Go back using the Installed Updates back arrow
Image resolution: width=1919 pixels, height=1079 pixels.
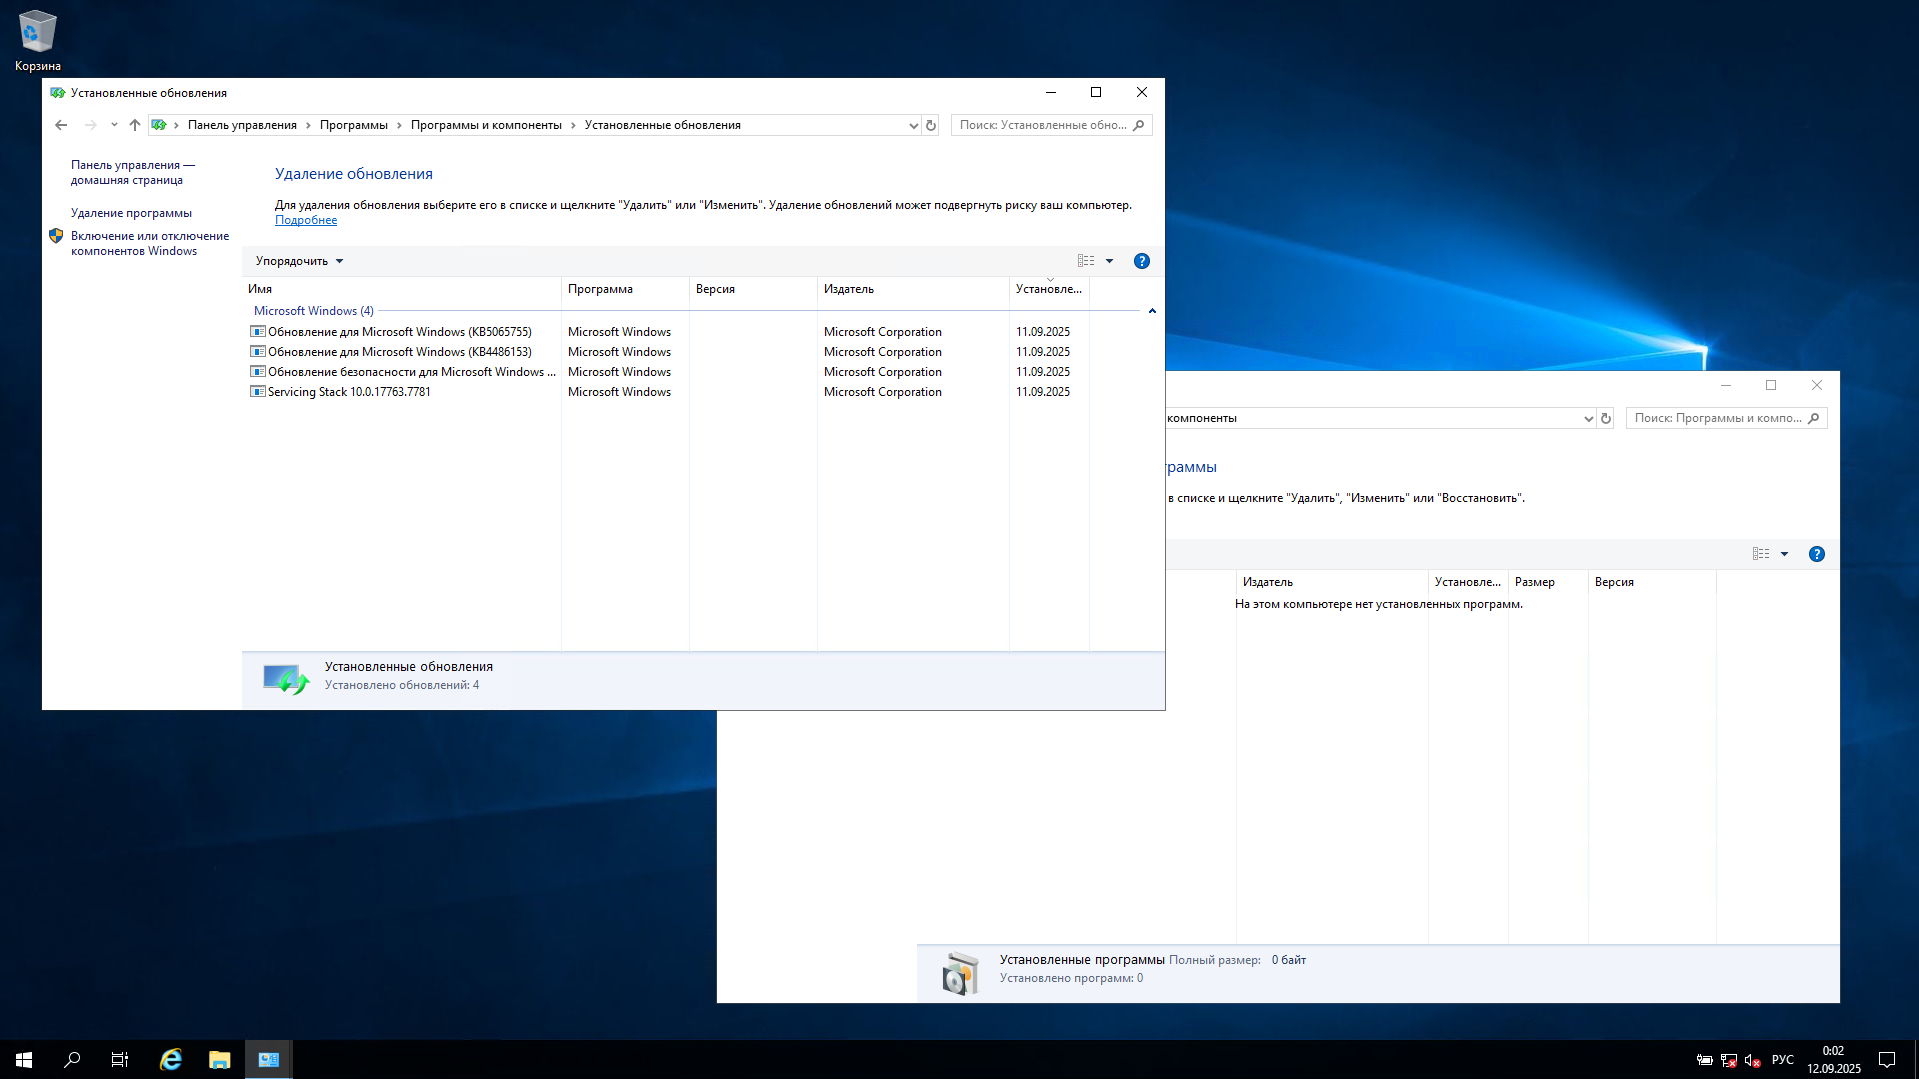(61, 125)
